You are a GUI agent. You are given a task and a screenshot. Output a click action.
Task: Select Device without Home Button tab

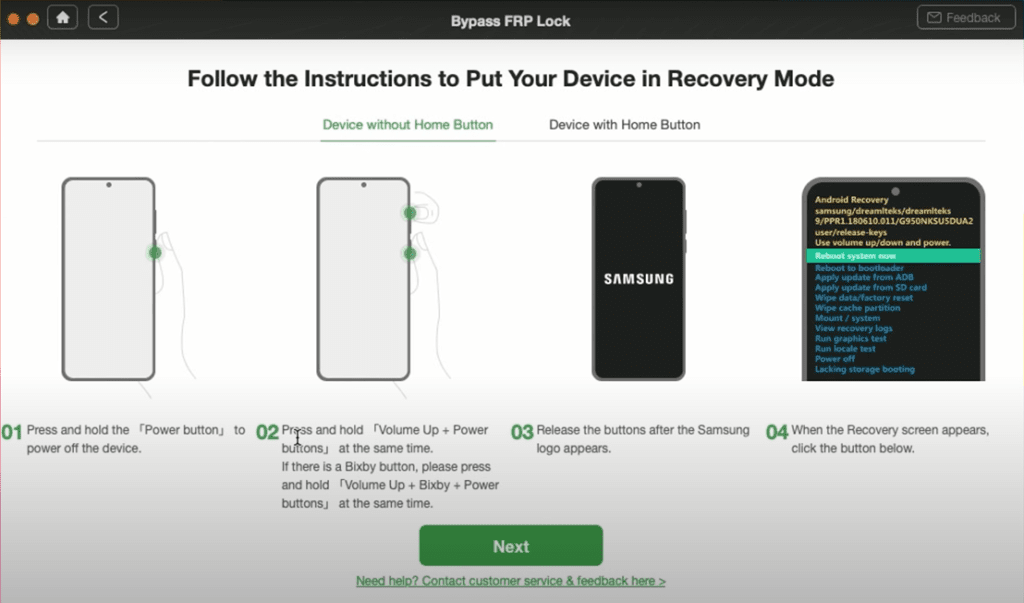click(408, 125)
